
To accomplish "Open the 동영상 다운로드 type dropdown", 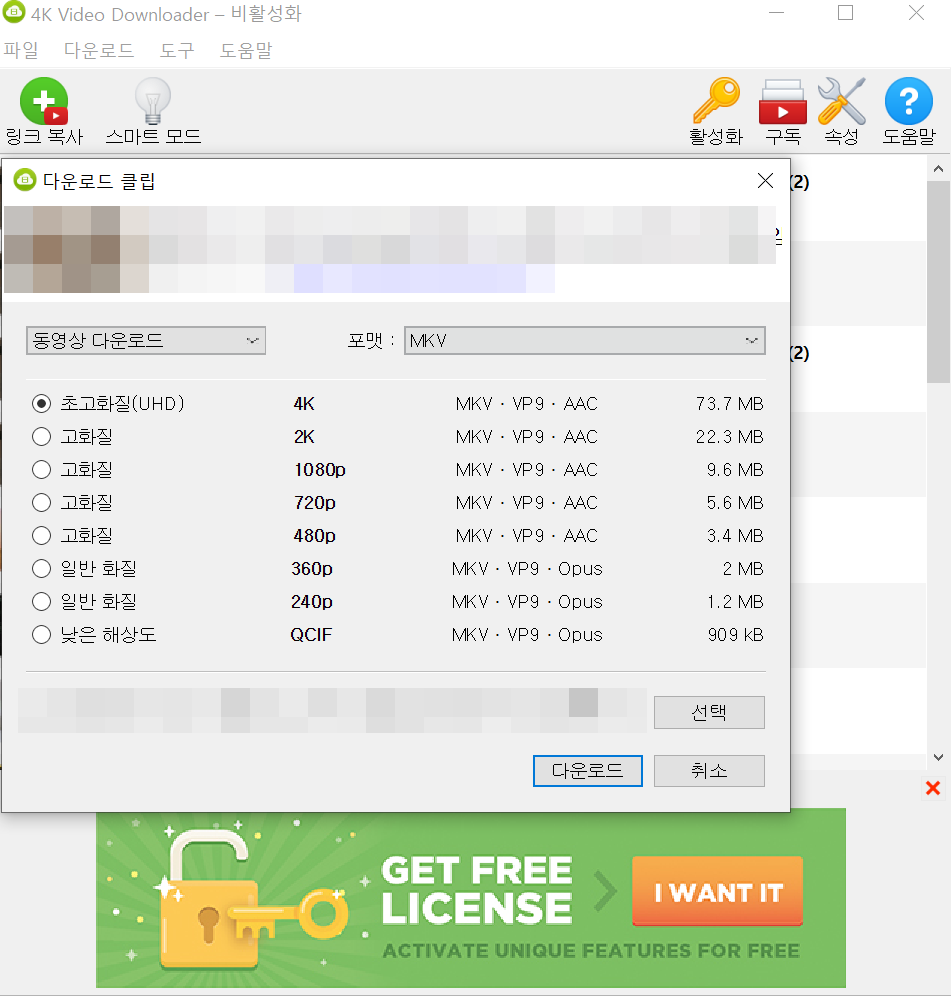I will point(145,340).
